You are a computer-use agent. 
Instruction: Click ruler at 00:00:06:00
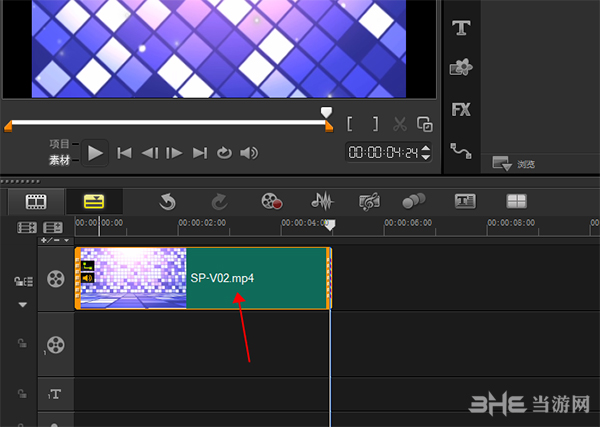(408, 223)
